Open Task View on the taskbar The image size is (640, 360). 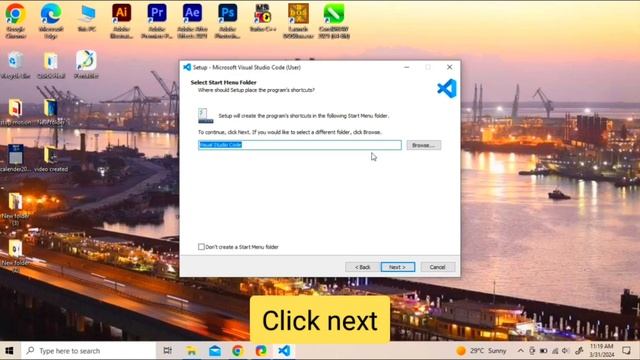tap(167, 351)
